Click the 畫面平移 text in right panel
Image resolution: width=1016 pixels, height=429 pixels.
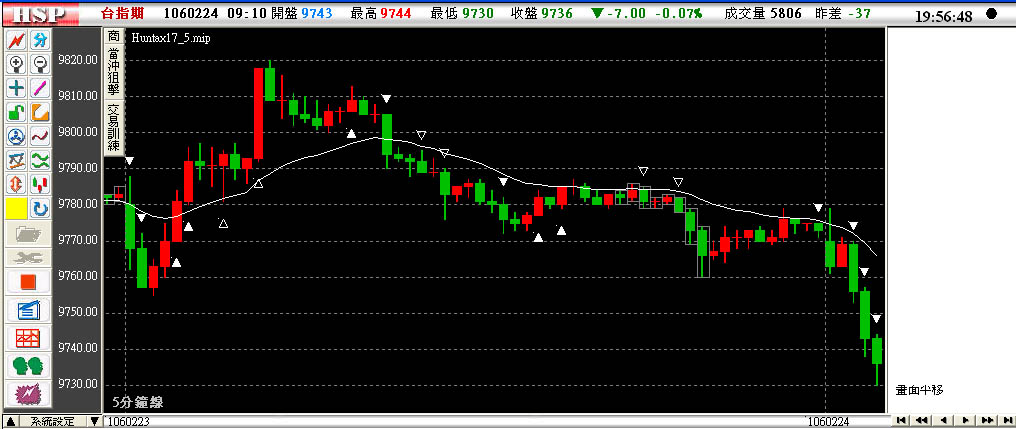click(919, 389)
